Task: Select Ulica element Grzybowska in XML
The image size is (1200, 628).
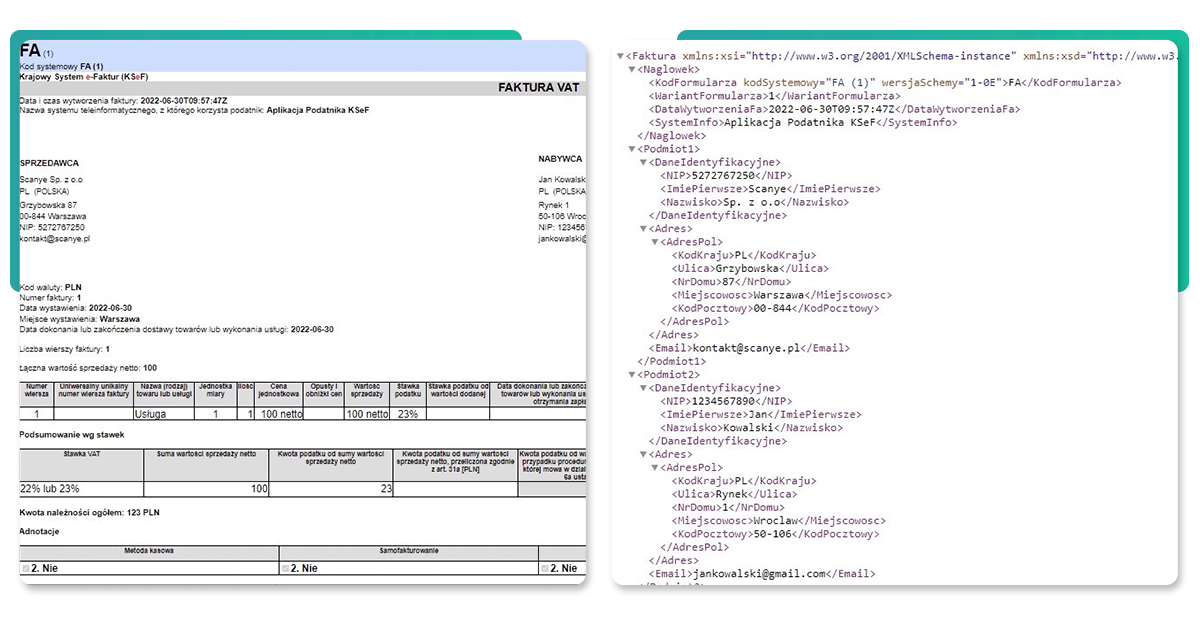Action: tap(750, 268)
